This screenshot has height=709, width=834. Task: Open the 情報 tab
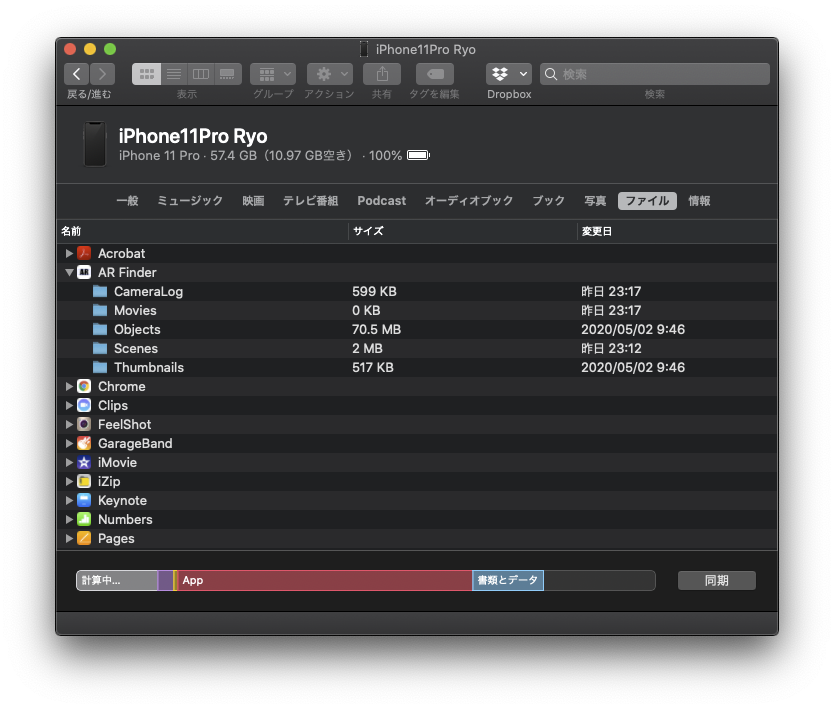tap(699, 201)
